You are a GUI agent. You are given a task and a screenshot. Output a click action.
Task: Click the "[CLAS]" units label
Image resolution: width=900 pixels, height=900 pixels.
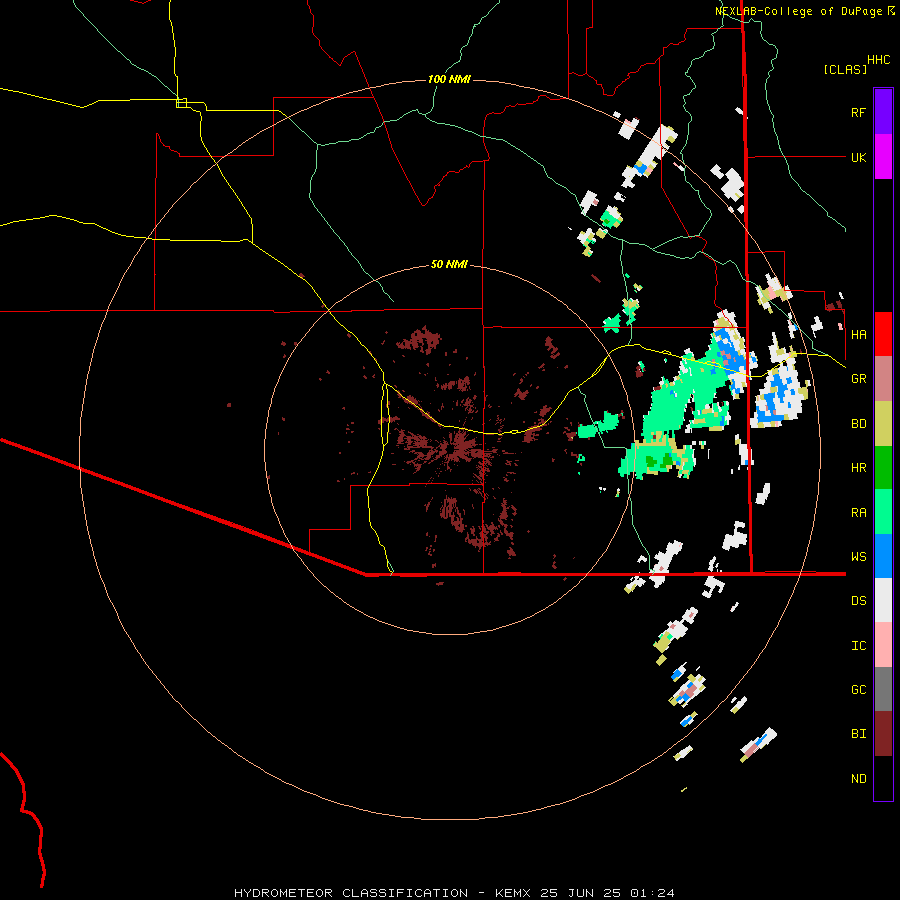845,69
